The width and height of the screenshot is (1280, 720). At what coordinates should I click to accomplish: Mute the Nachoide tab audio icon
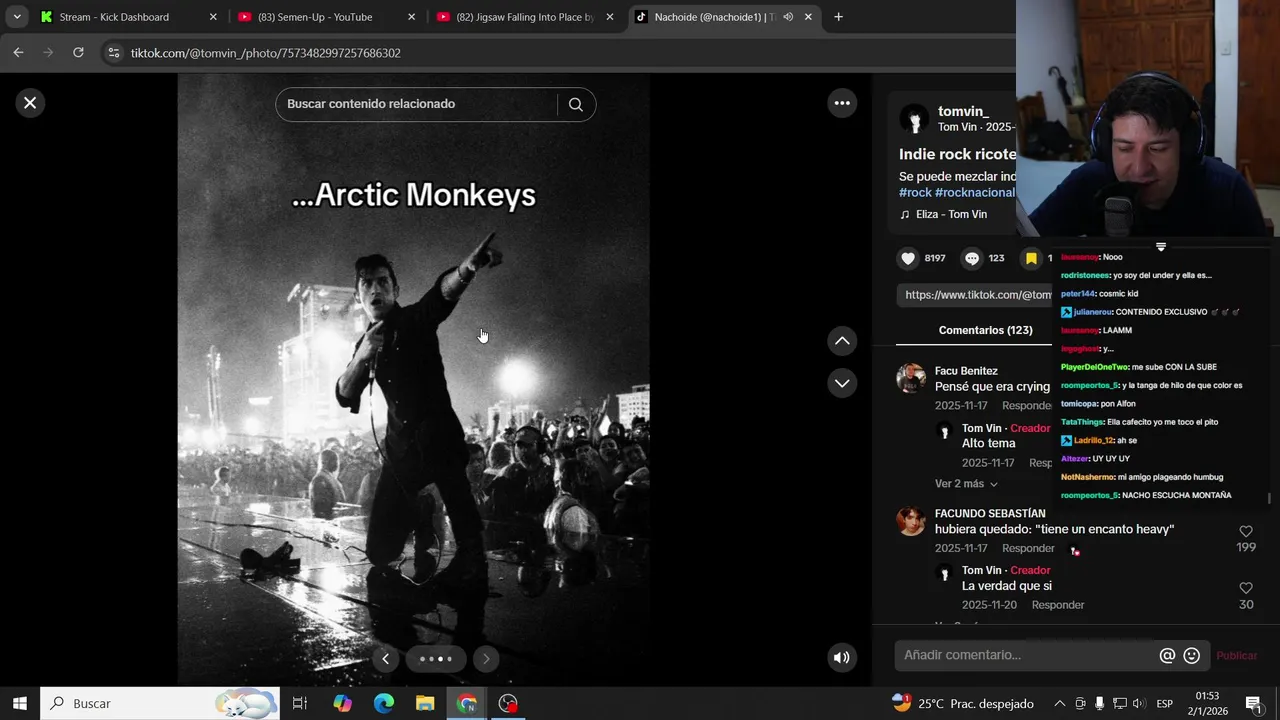tap(788, 17)
